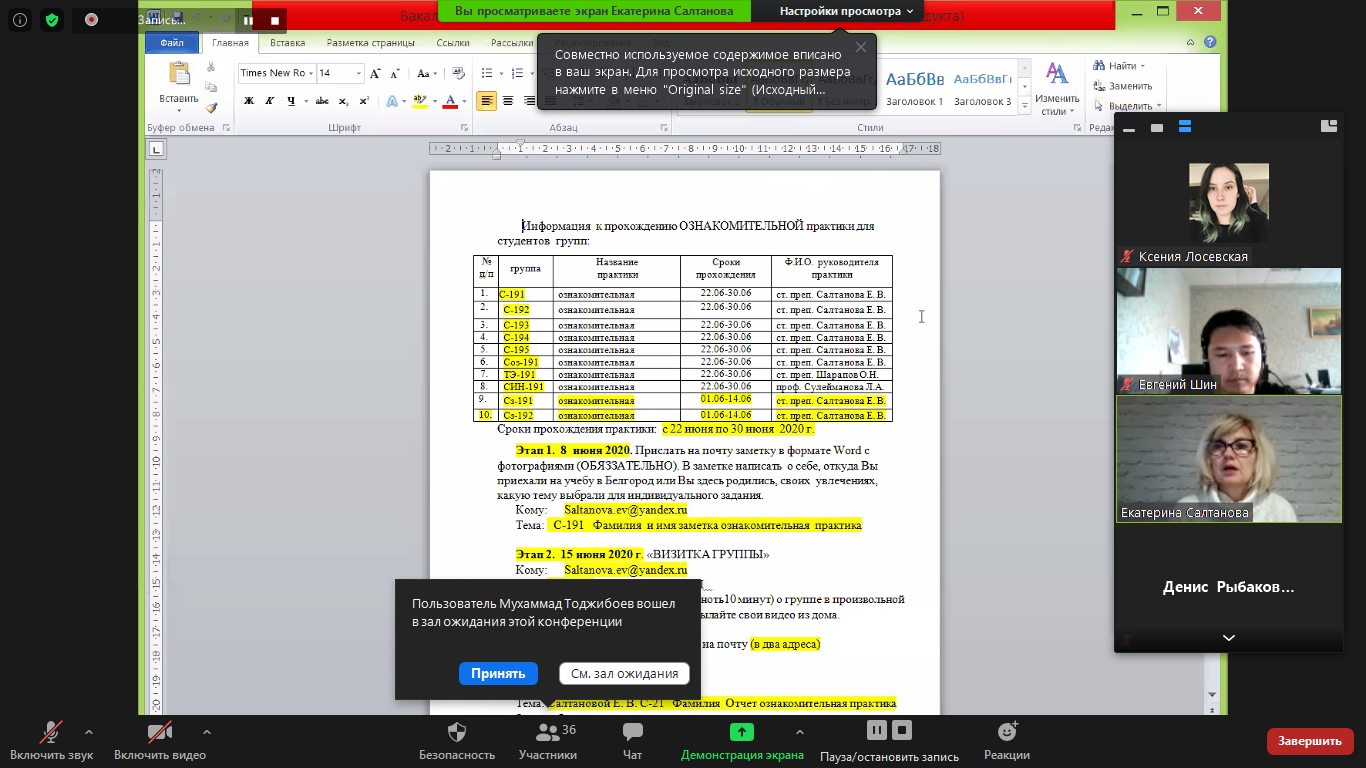
Task: Click the Cut scissors icon
Action: click(x=211, y=67)
